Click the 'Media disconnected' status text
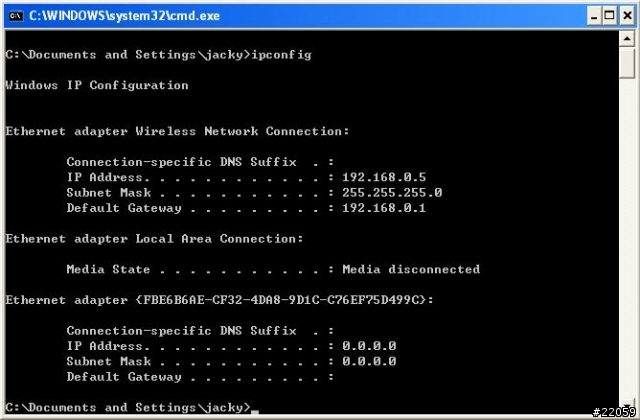 point(411,269)
